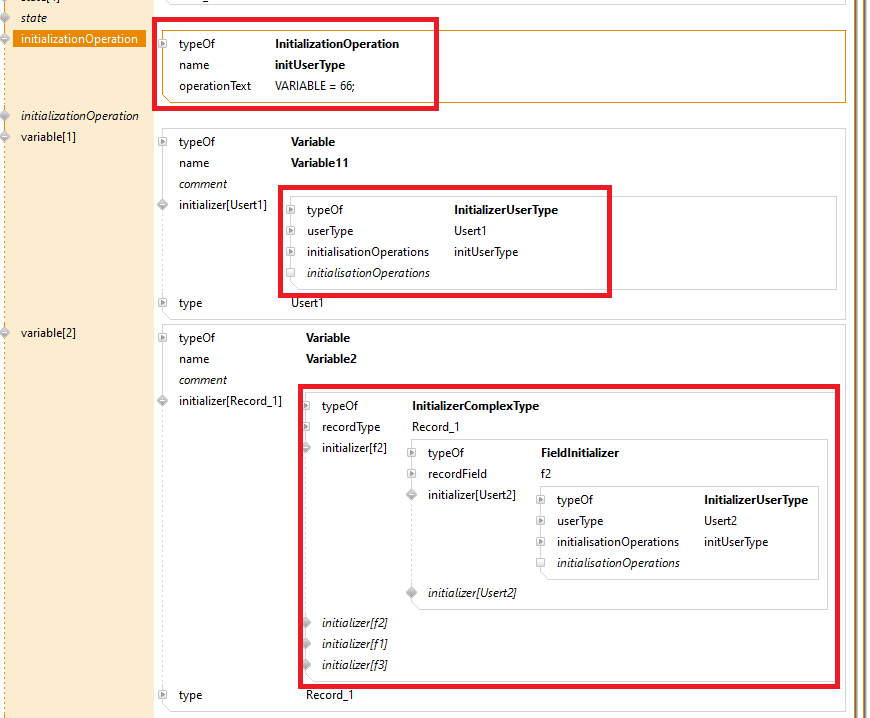Click the italic comment field under Variable2
The height and width of the screenshot is (718, 870).
point(203,380)
